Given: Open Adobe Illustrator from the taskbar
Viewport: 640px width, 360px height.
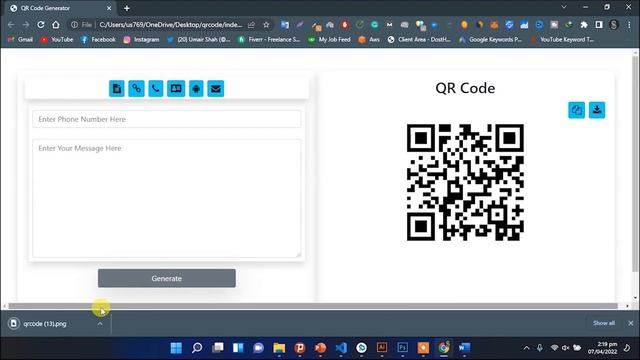Looking at the screenshot, I should pyautogui.click(x=382, y=348).
